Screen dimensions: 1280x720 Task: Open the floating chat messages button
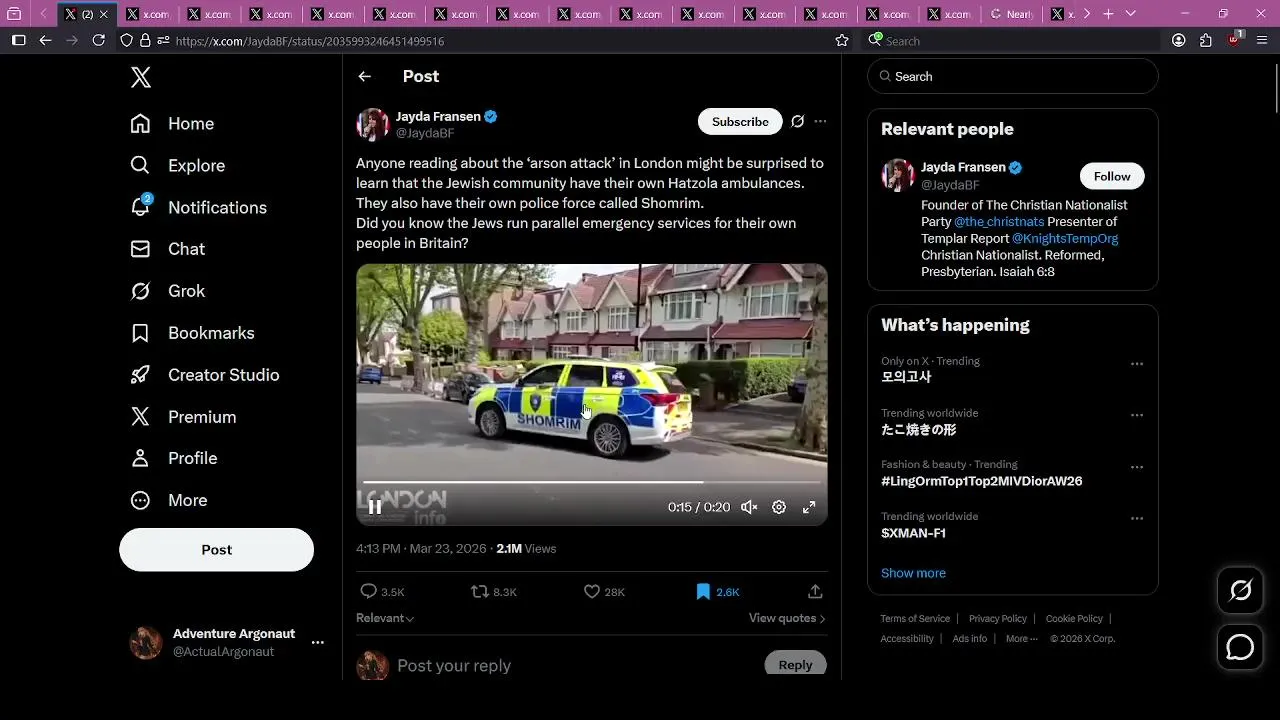click(1240, 647)
